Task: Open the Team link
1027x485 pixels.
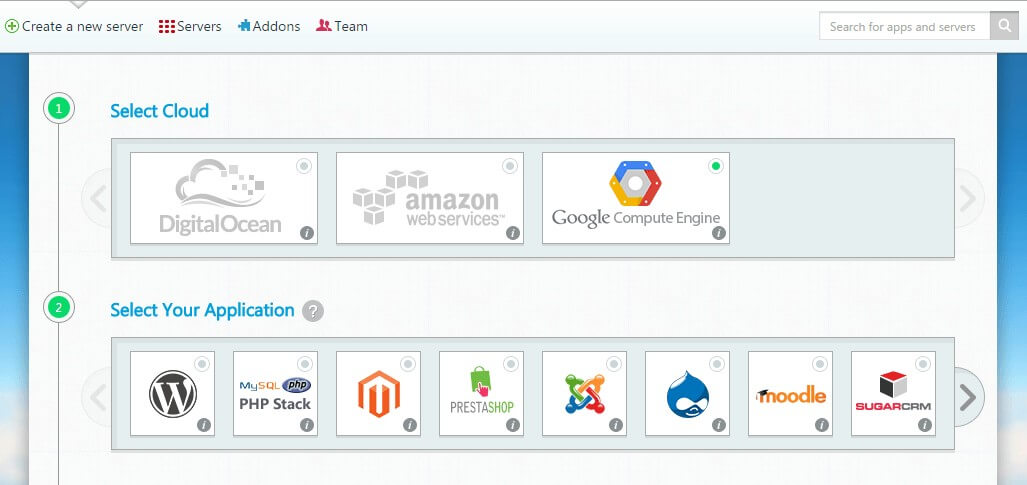Action: [342, 27]
